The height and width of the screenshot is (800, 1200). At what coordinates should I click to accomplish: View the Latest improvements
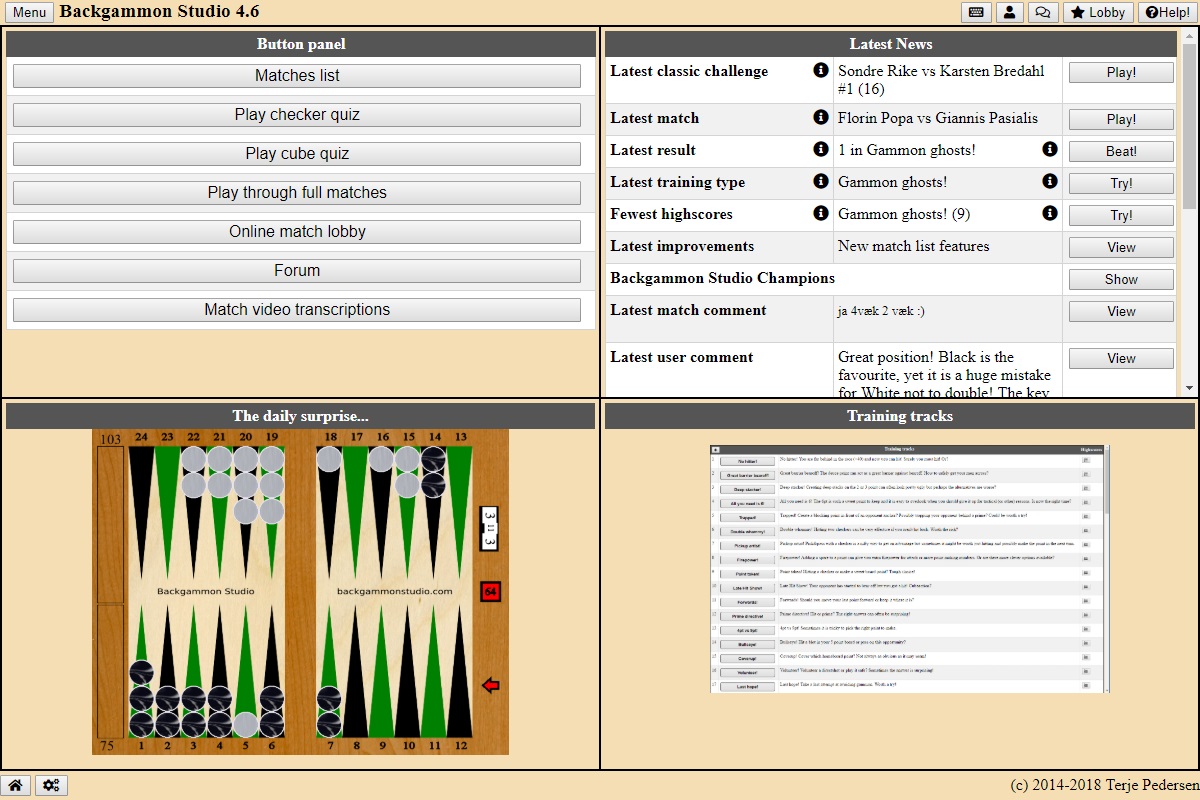click(1121, 247)
